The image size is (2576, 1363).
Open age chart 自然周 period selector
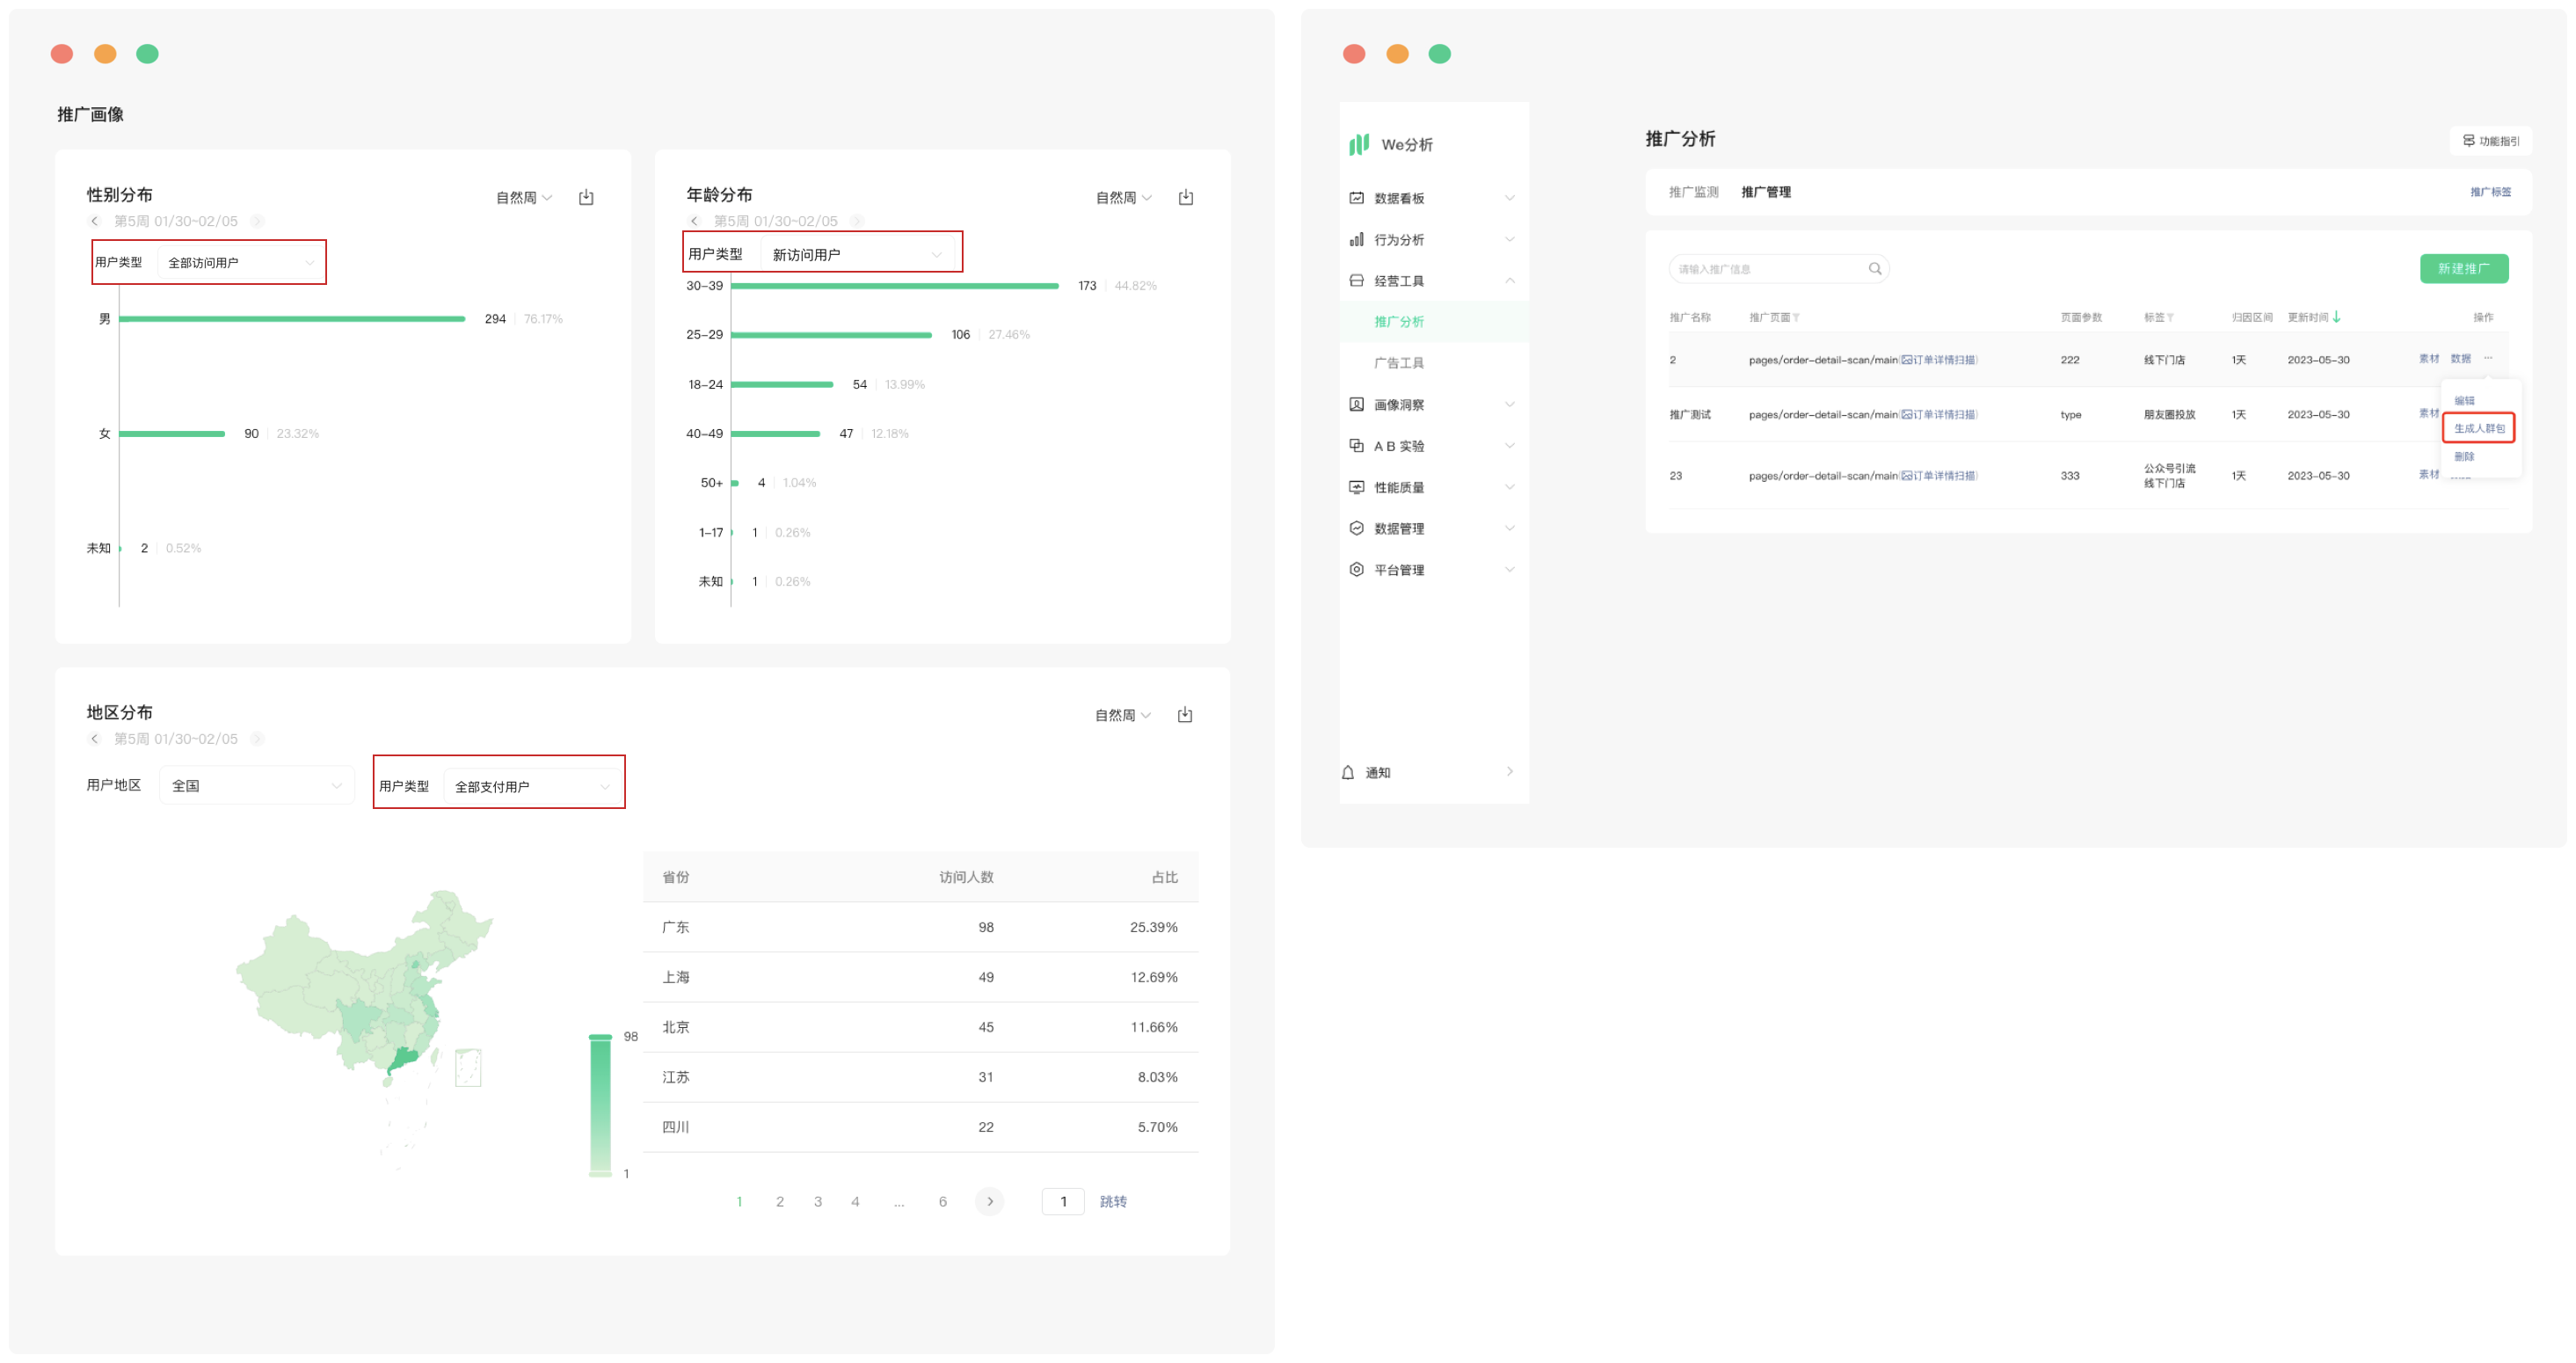[x=1123, y=198]
